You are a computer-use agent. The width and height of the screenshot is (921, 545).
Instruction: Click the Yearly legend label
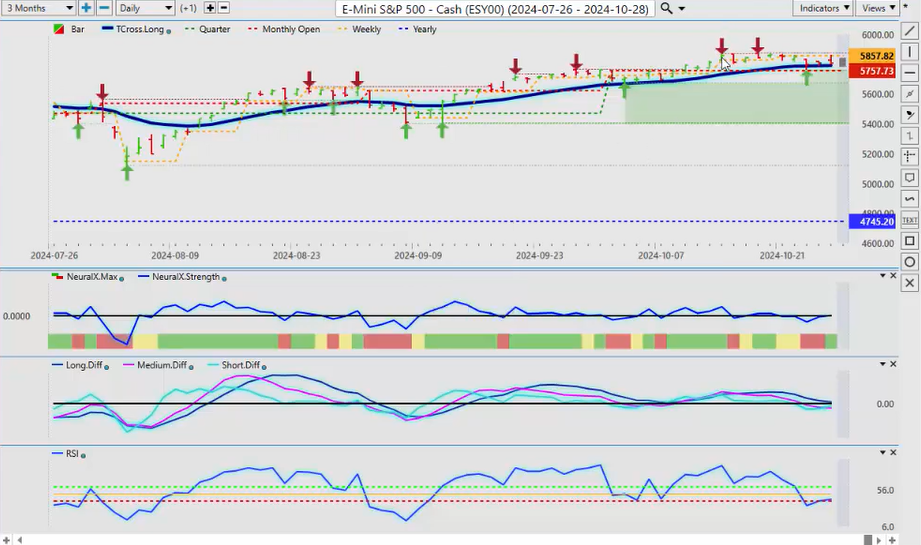(x=425, y=29)
